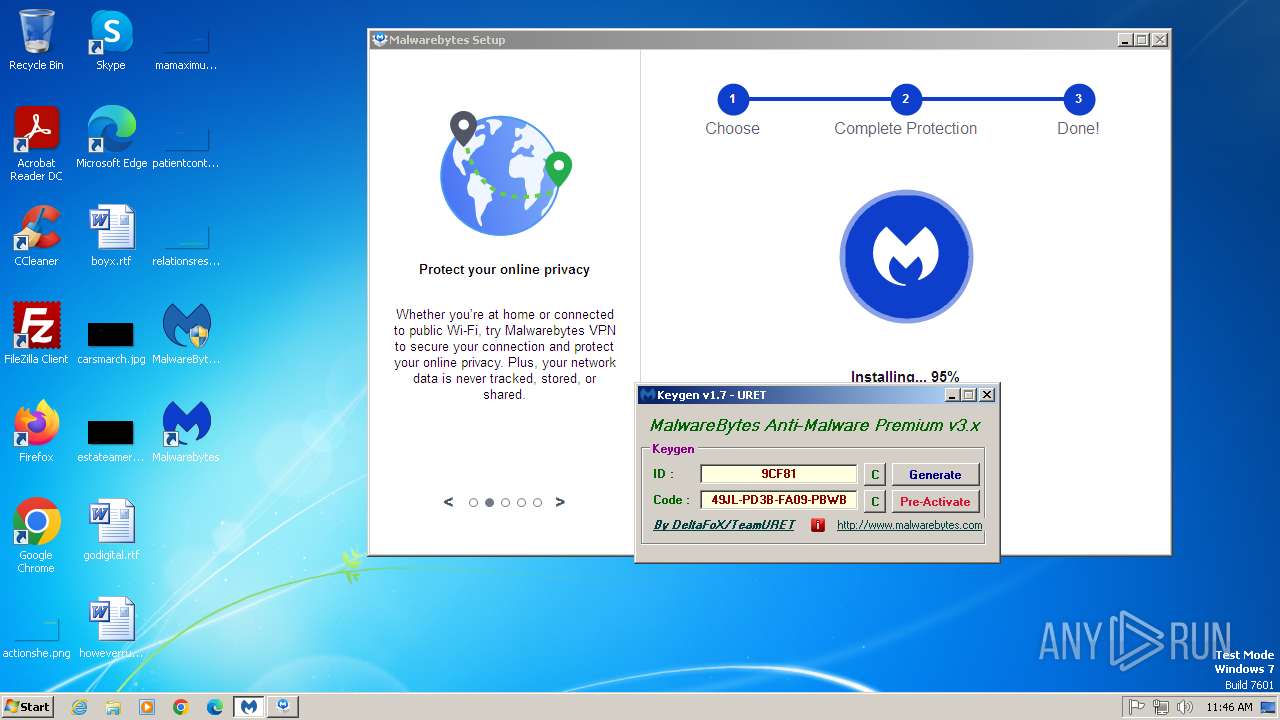The width and height of the screenshot is (1280, 720).
Task: Open Edge from the taskbar
Action: tap(215, 707)
